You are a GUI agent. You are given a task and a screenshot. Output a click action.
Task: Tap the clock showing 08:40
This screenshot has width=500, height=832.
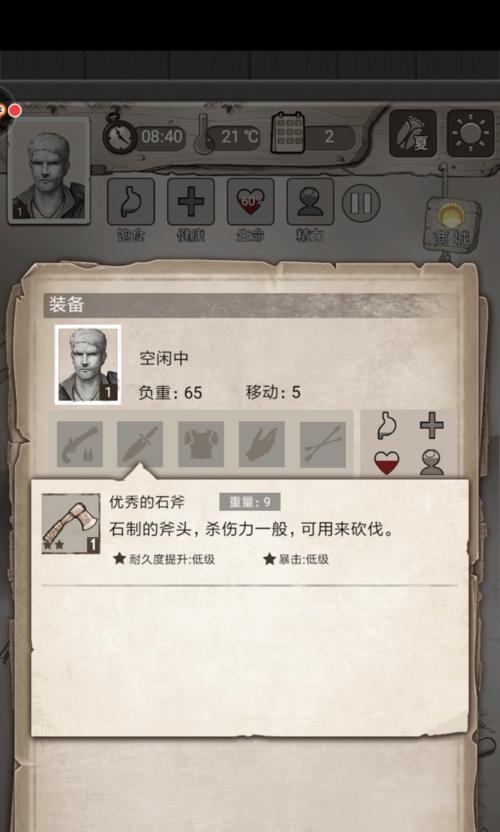[x=144, y=136]
